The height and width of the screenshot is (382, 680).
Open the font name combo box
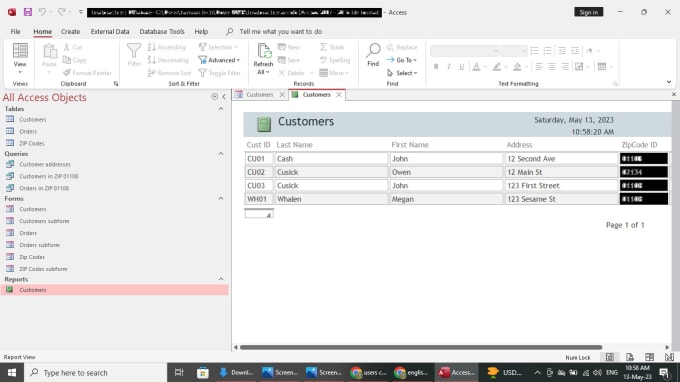(x=464, y=51)
